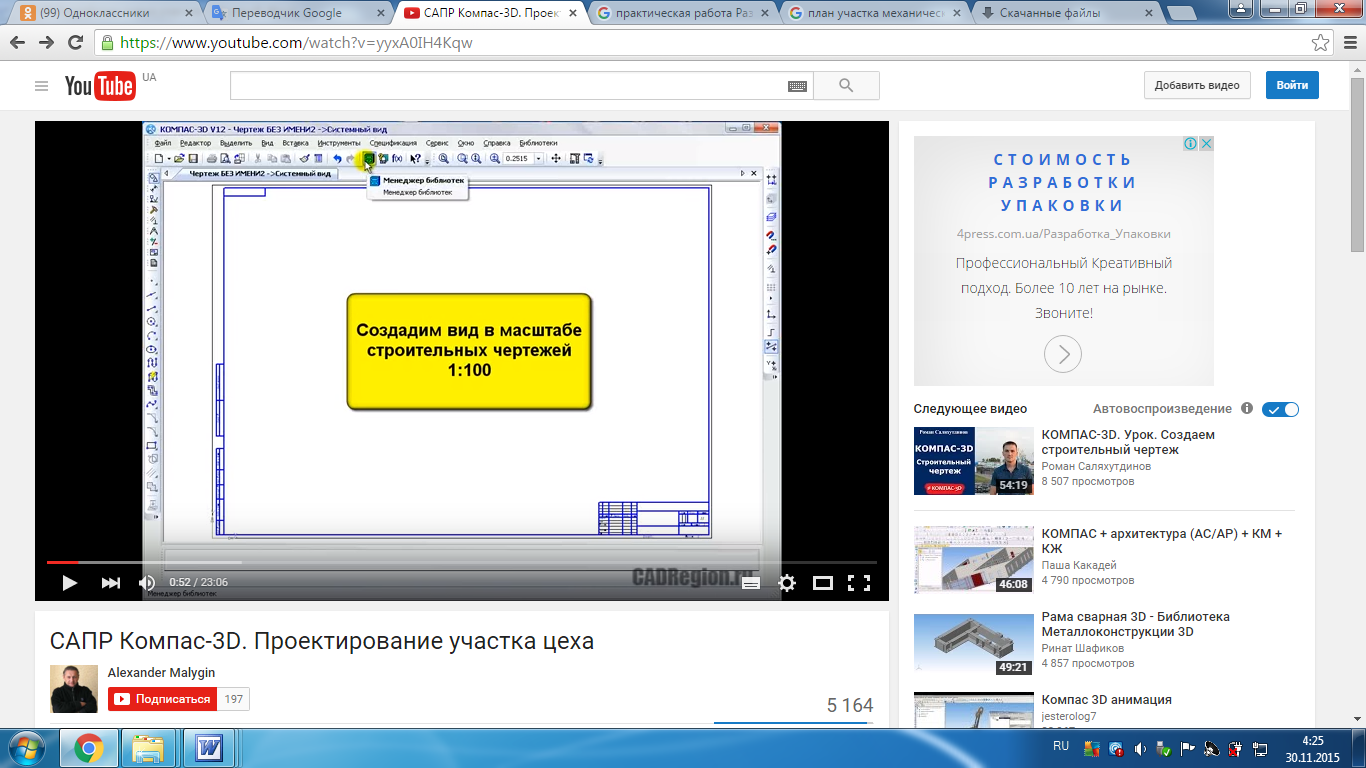Click the Добавить видео button

(1197, 85)
